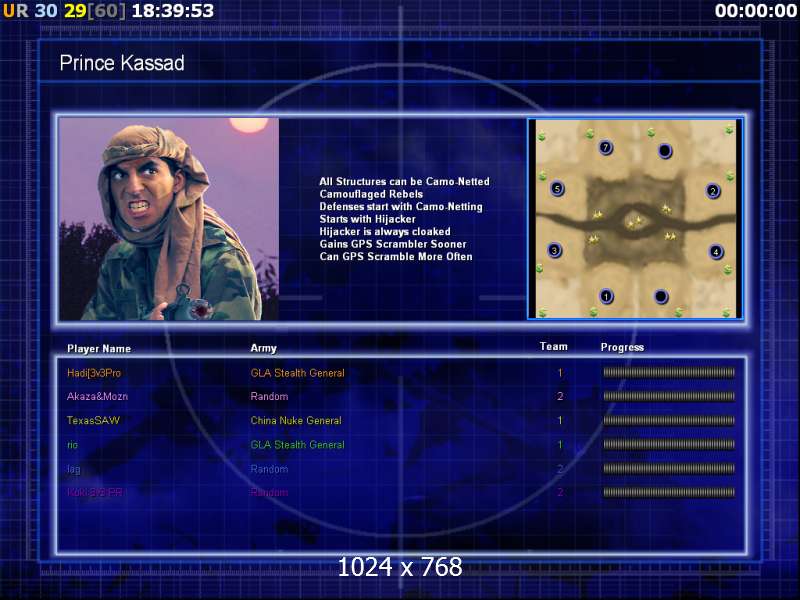Image resolution: width=800 pixels, height=600 pixels.
Task: Click the center star pair on minimap
Action: coord(634,222)
